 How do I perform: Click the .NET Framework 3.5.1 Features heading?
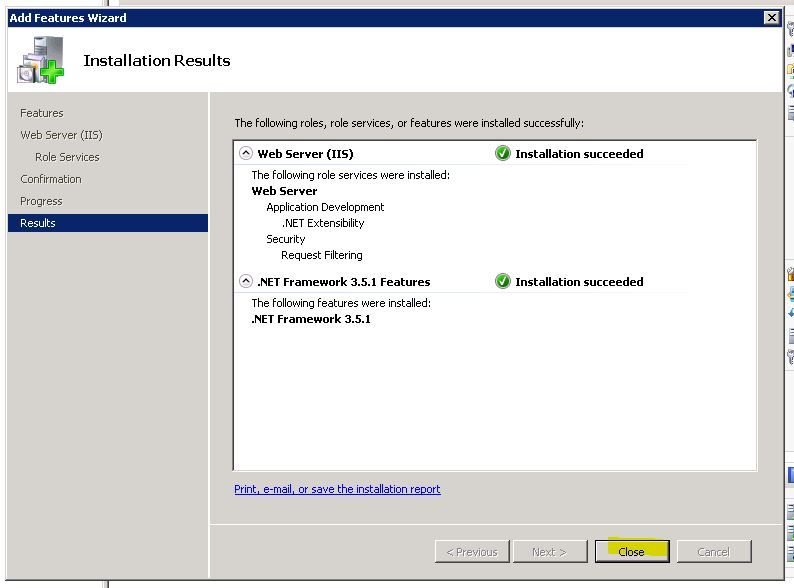pyautogui.click(x=343, y=282)
